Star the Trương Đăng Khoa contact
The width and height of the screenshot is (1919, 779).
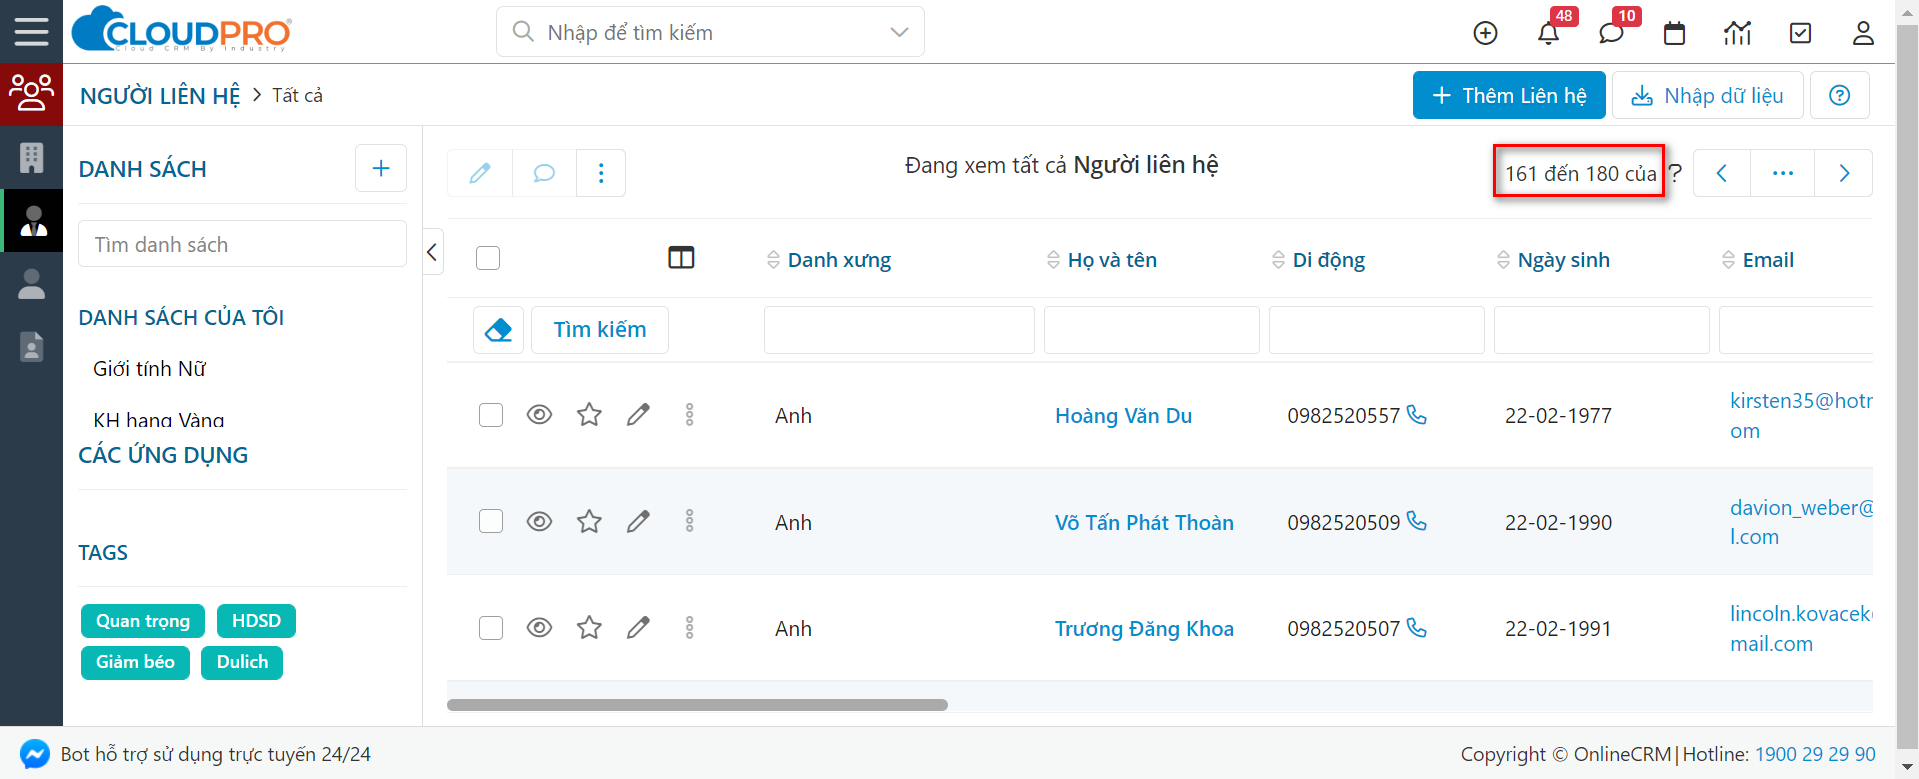click(589, 627)
